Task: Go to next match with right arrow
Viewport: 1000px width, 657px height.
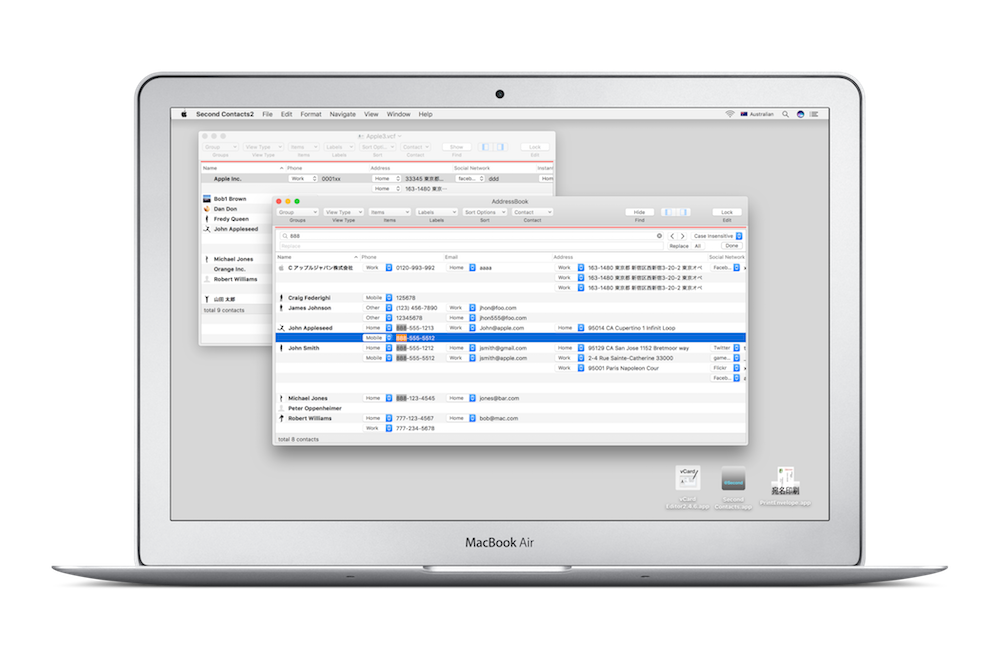Action: pos(682,236)
